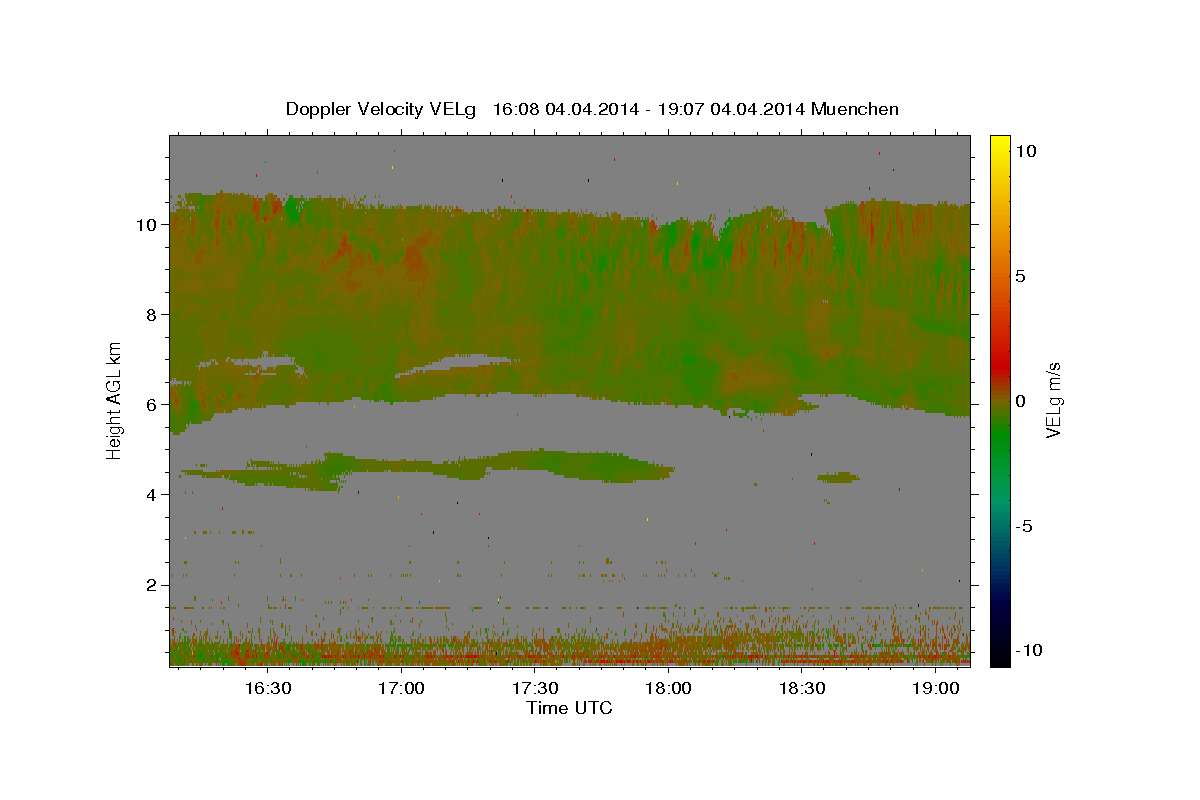
Task: Click the colorbar value 0 label
Action: (x=1021, y=400)
